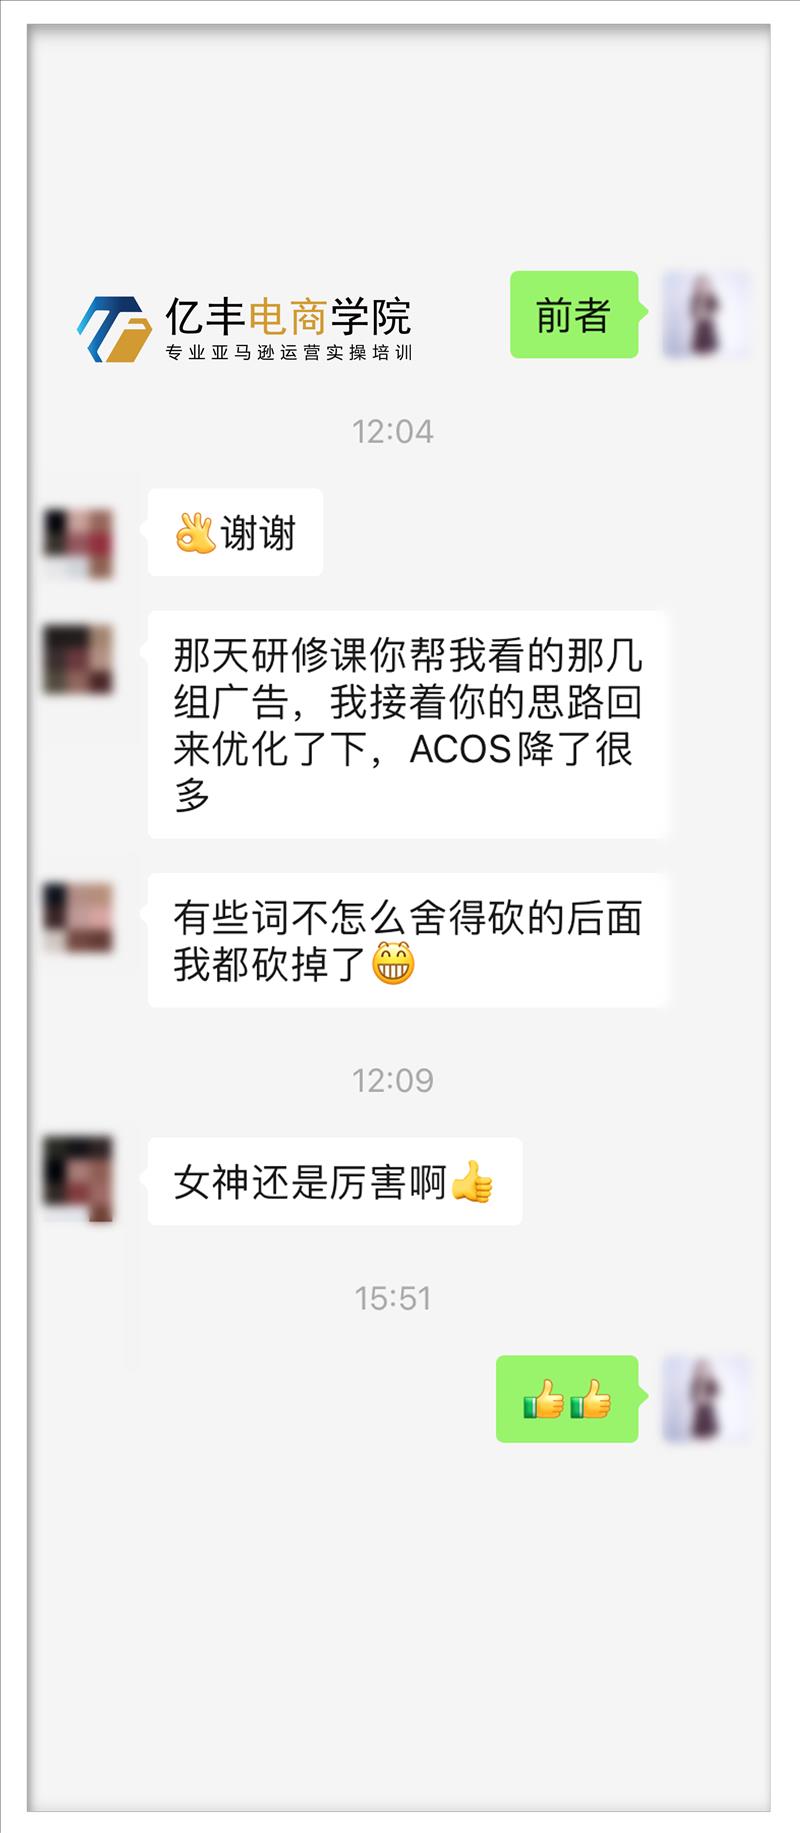Click the OK hand emoji in 谢谢 message

195,533
